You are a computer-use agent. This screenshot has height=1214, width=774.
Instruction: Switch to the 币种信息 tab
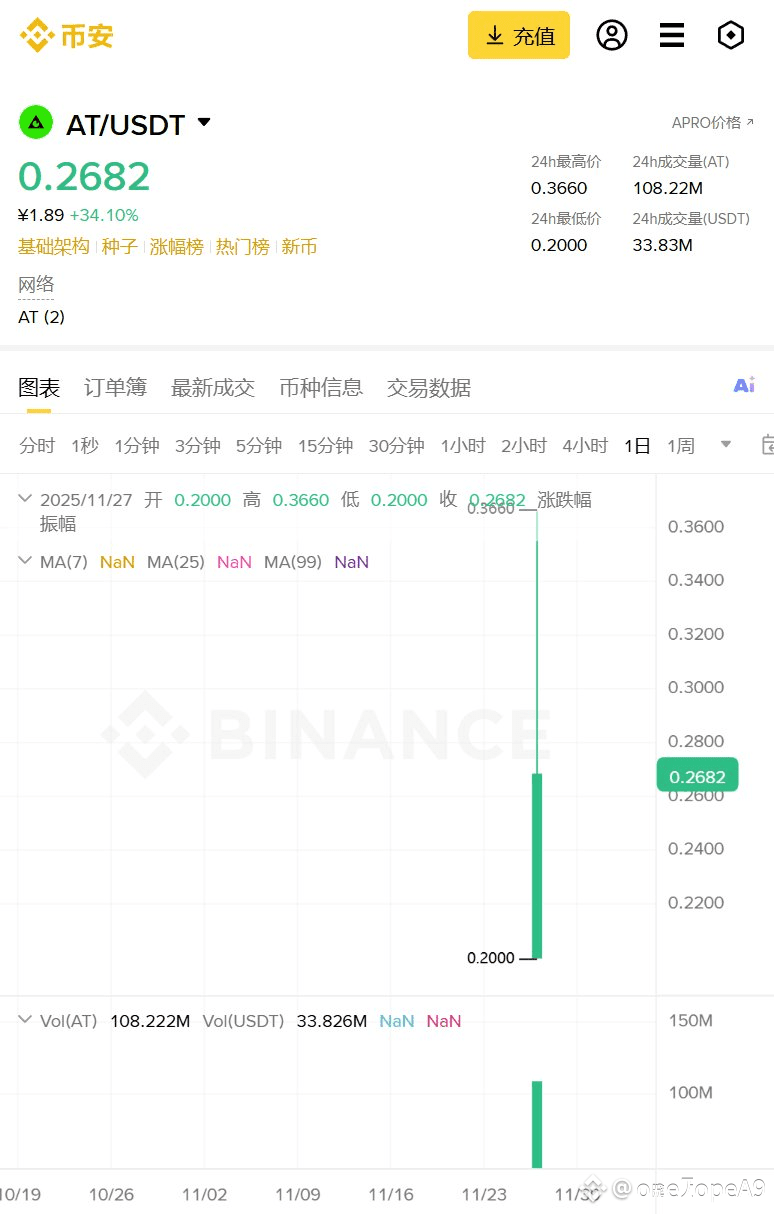[x=320, y=387]
